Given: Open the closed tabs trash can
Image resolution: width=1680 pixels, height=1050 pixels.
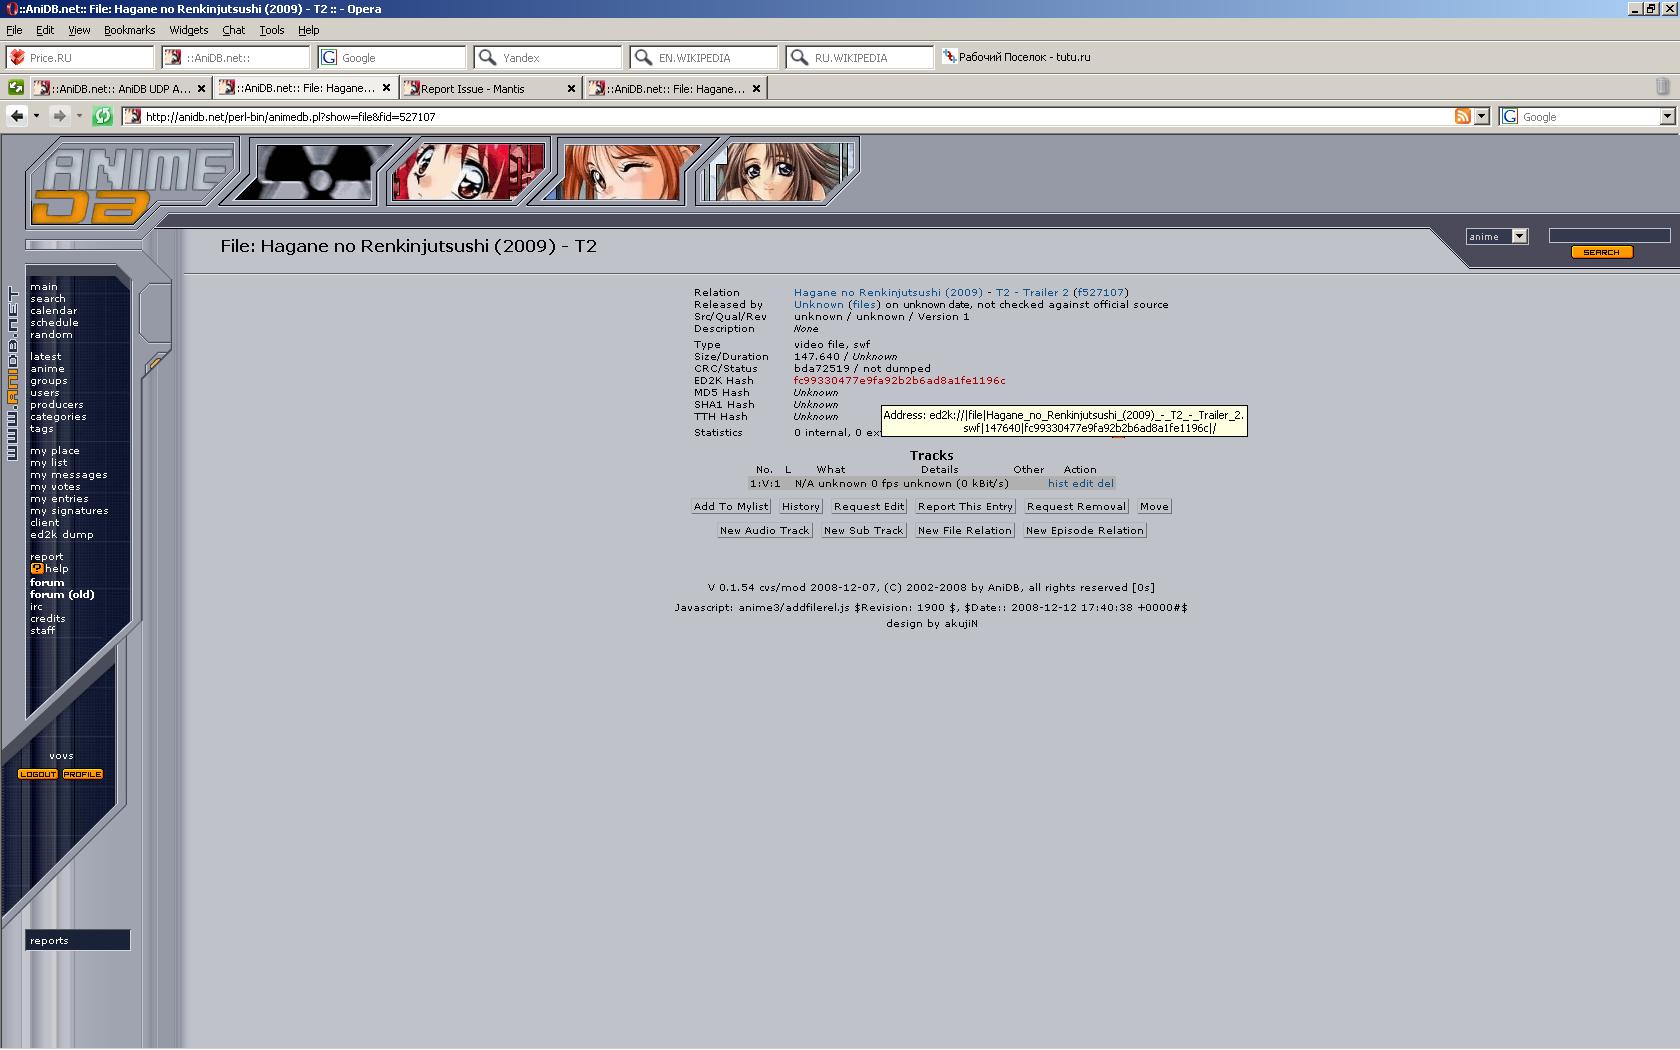Looking at the screenshot, I should click(x=1662, y=88).
